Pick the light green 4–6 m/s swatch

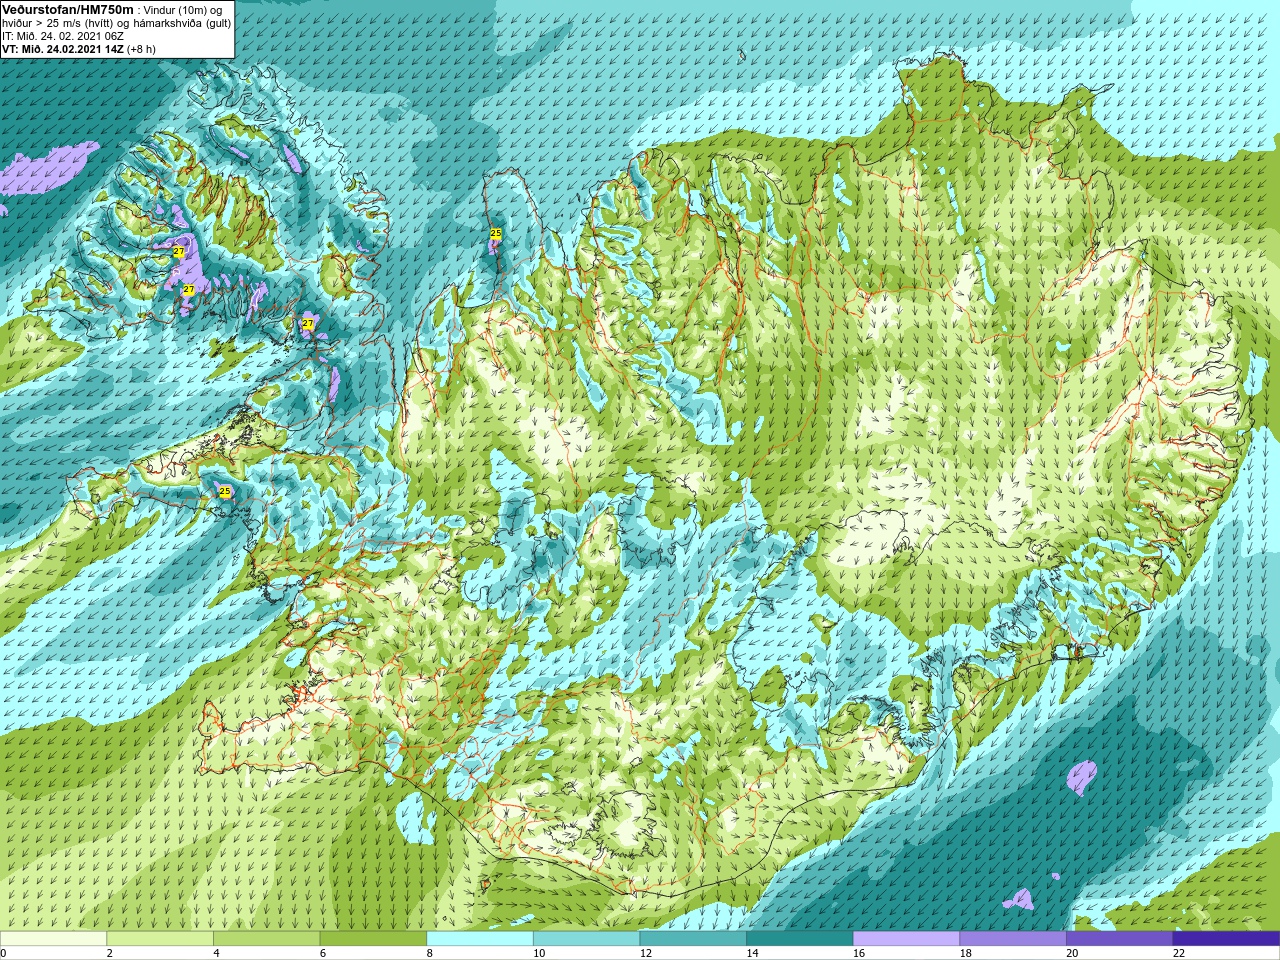coord(266,938)
